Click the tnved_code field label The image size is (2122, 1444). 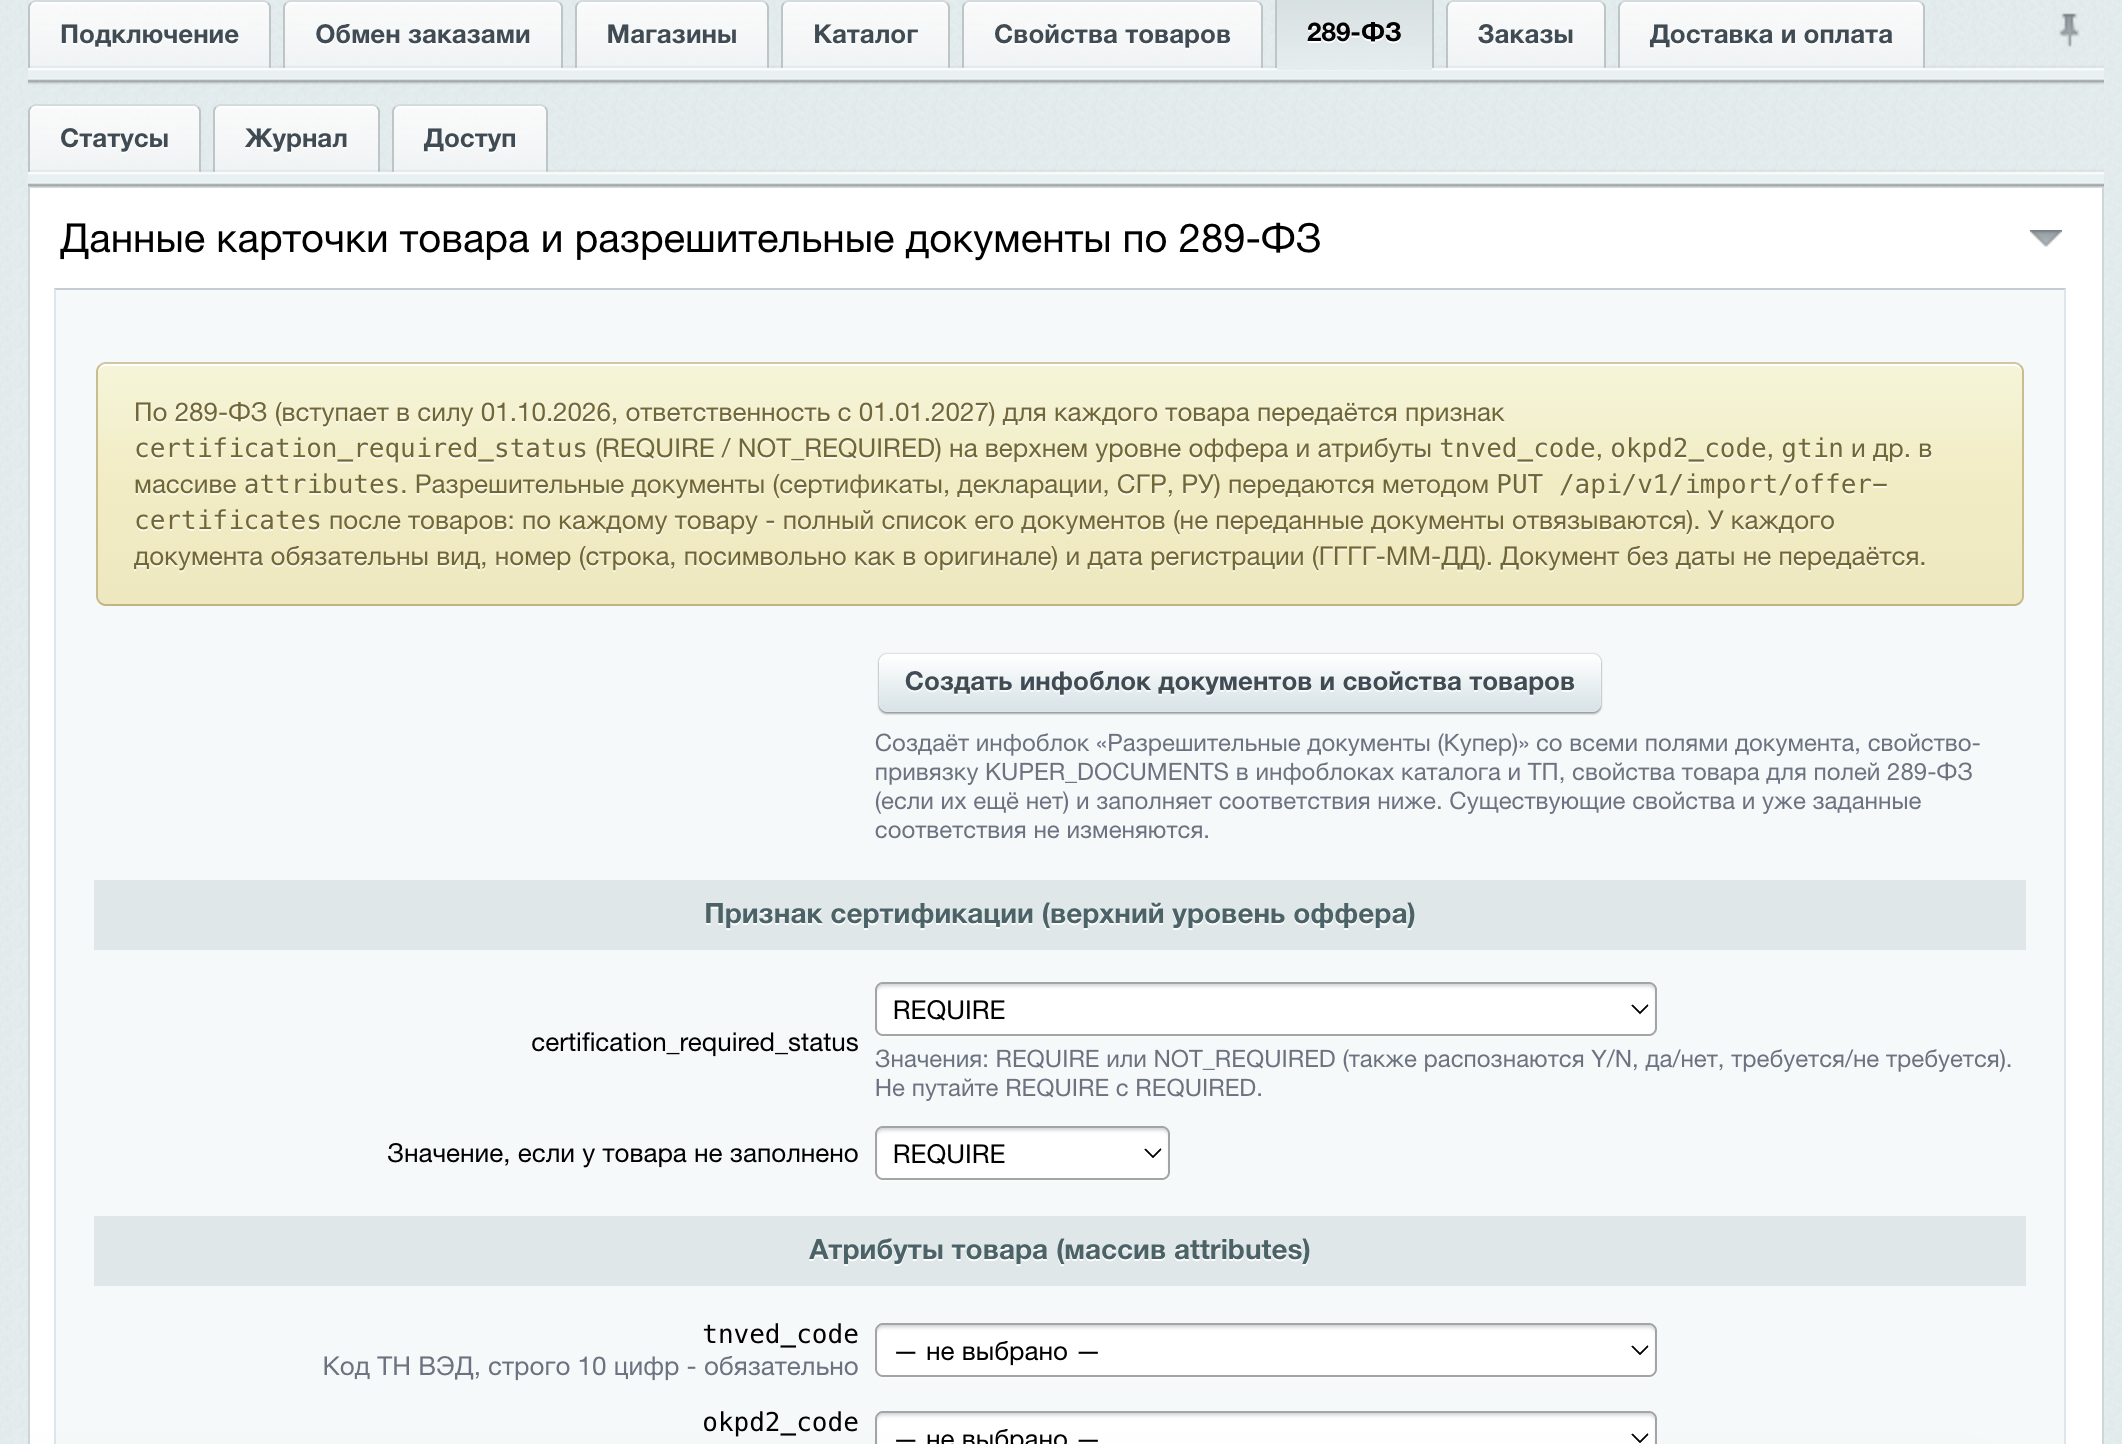tap(780, 1334)
